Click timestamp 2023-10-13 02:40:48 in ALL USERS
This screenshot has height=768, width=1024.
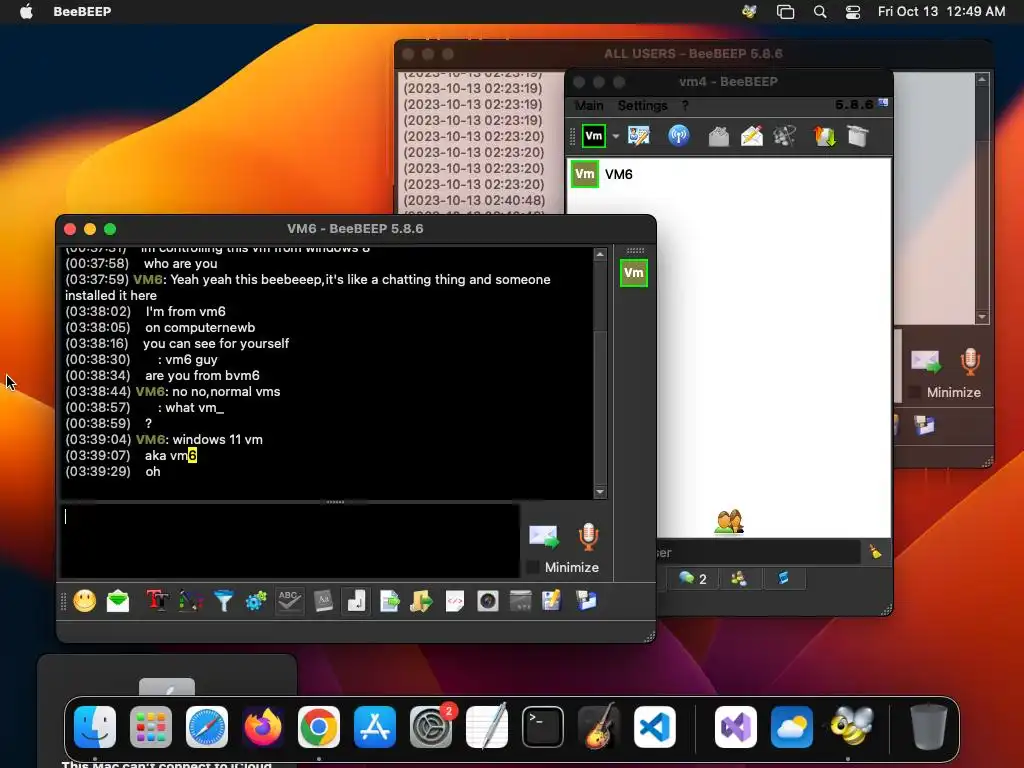click(x=474, y=200)
